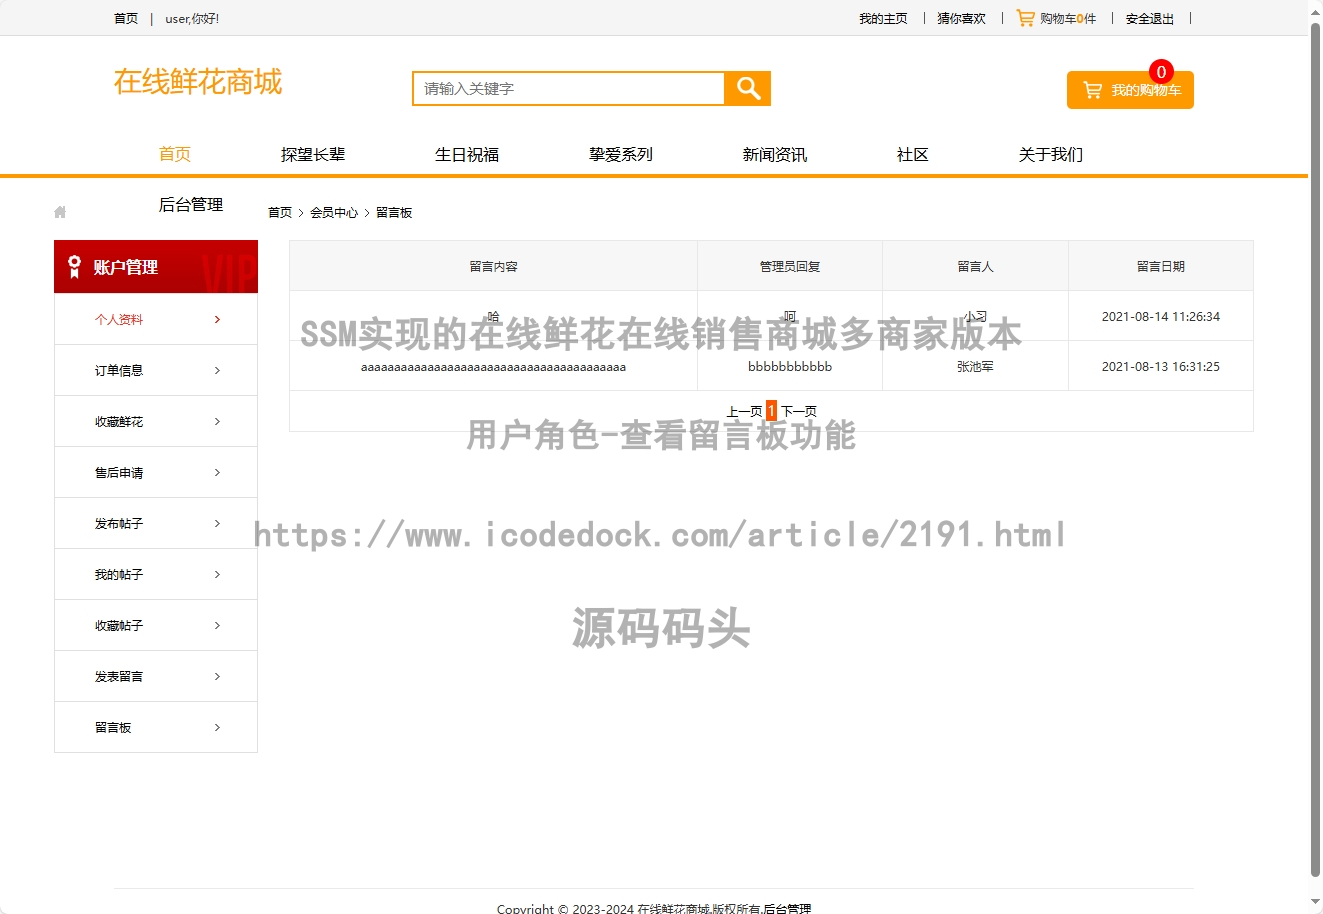This screenshot has width=1323, height=914.
Task: Open the 关于我们 navigation tab
Action: point(1051,154)
